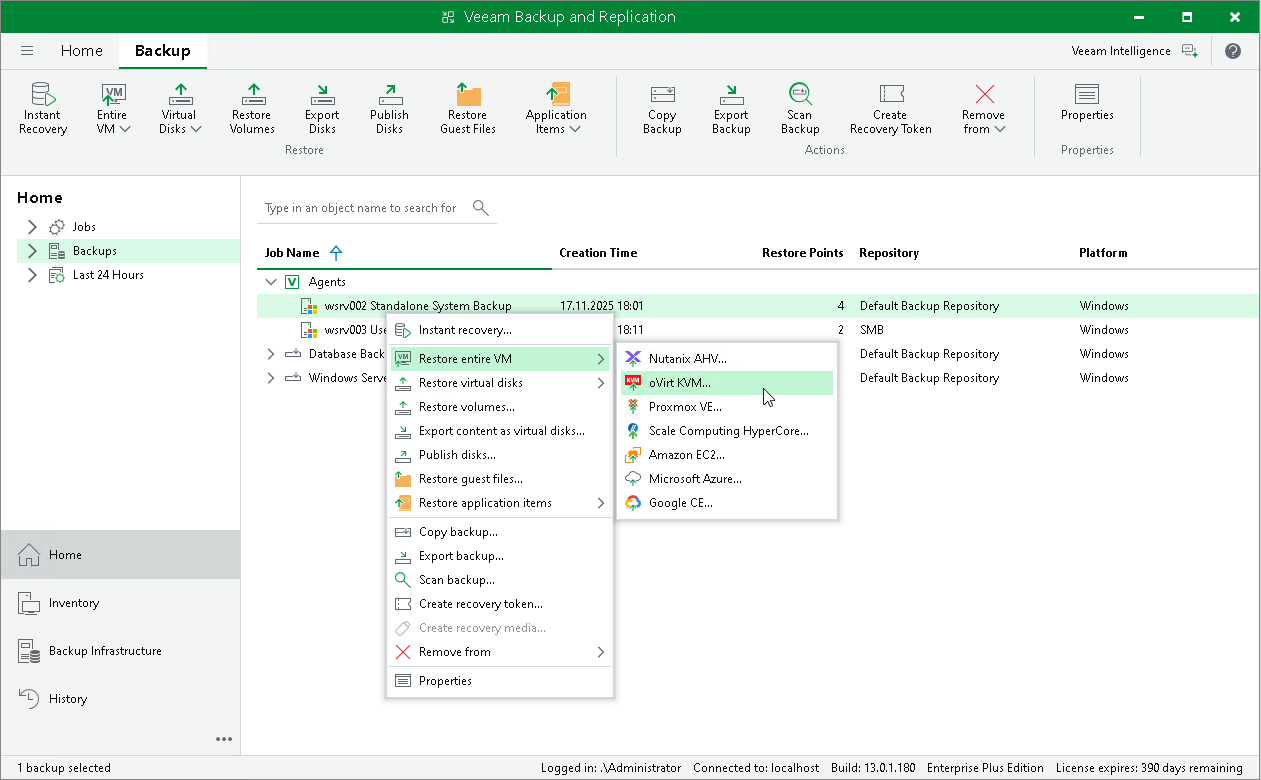Select the Home navigation view
This screenshot has height=780, width=1261.
tap(120, 555)
